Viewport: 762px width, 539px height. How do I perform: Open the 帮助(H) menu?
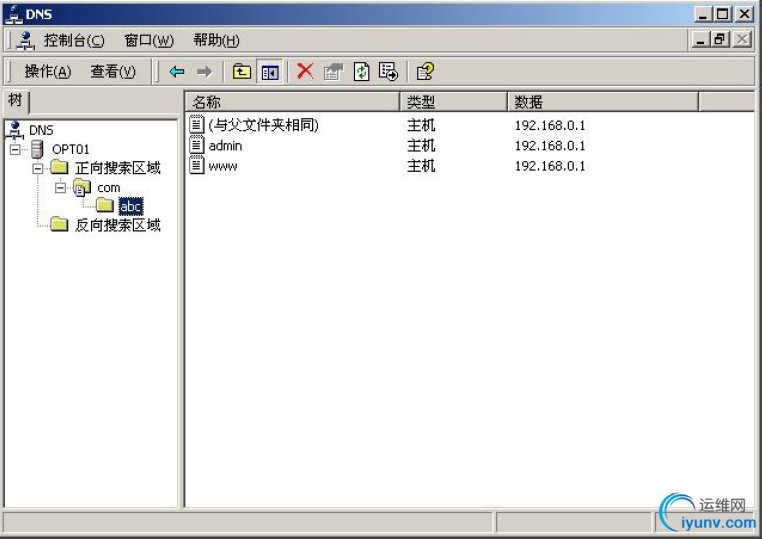pyautogui.click(x=216, y=40)
